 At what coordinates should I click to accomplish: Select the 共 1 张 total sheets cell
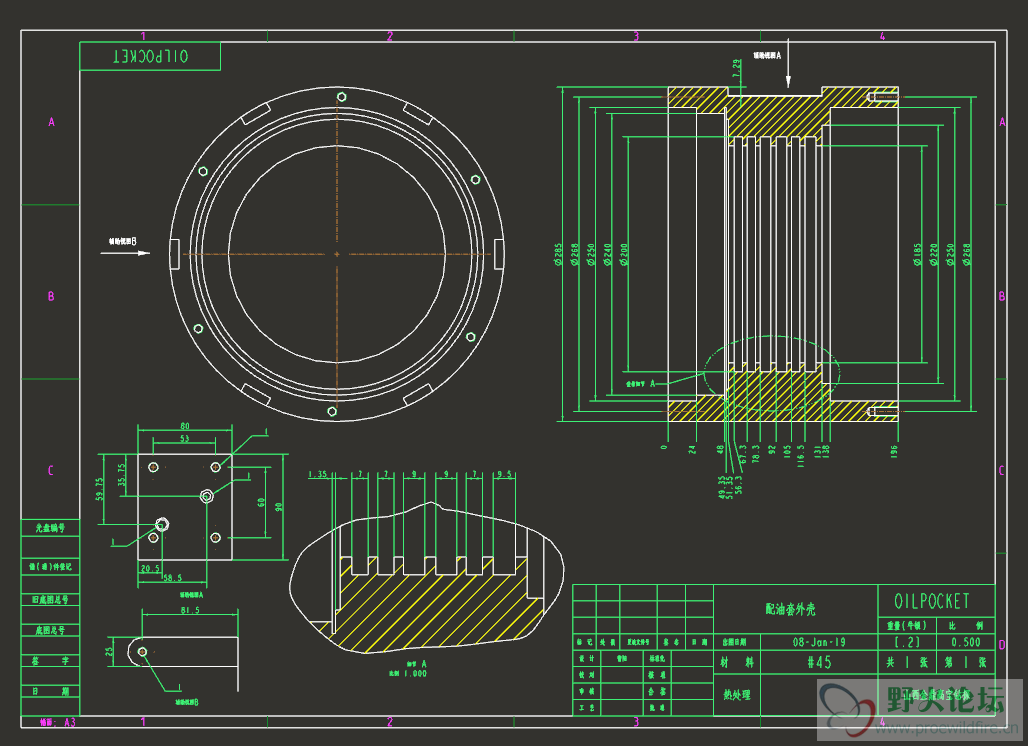coord(907,663)
